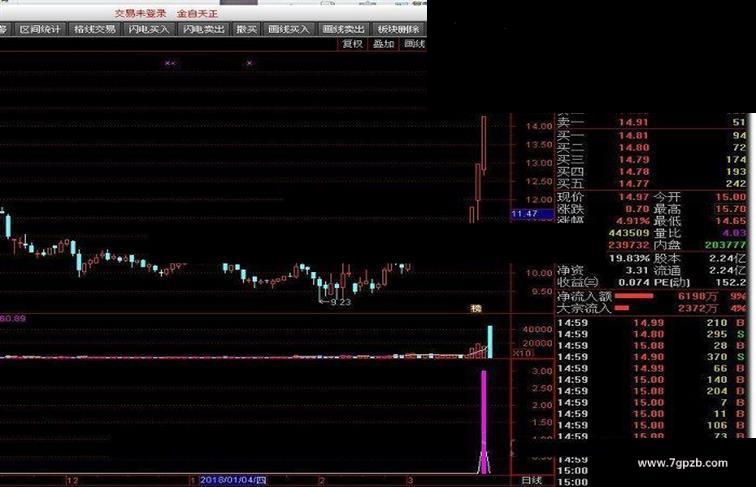Click the 闪电买入 quick-buy button
Image resolution: width=756 pixels, height=487 pixels.
149,29
